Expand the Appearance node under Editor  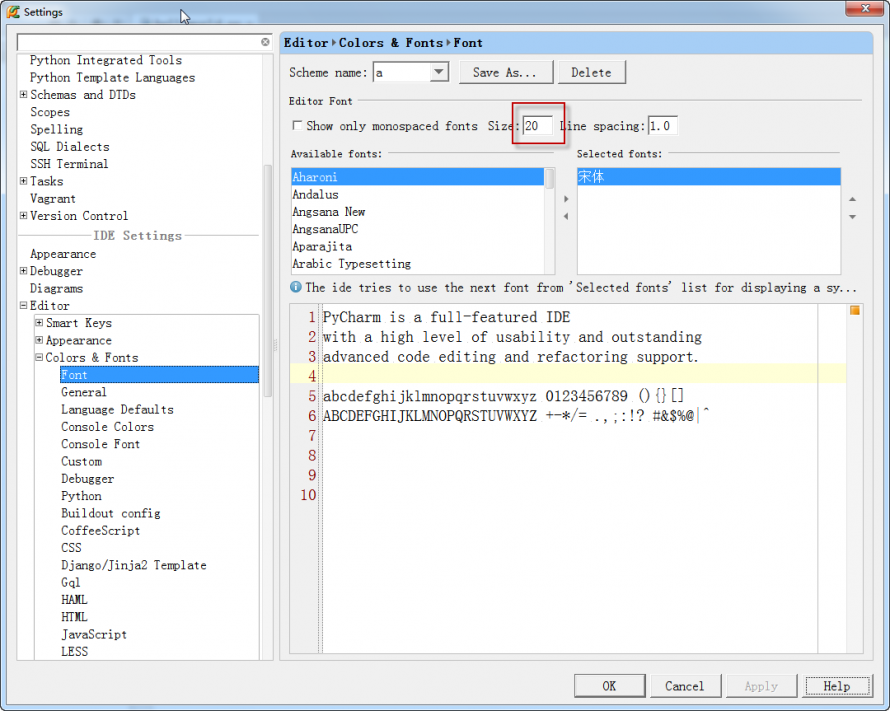coord(39,340)
